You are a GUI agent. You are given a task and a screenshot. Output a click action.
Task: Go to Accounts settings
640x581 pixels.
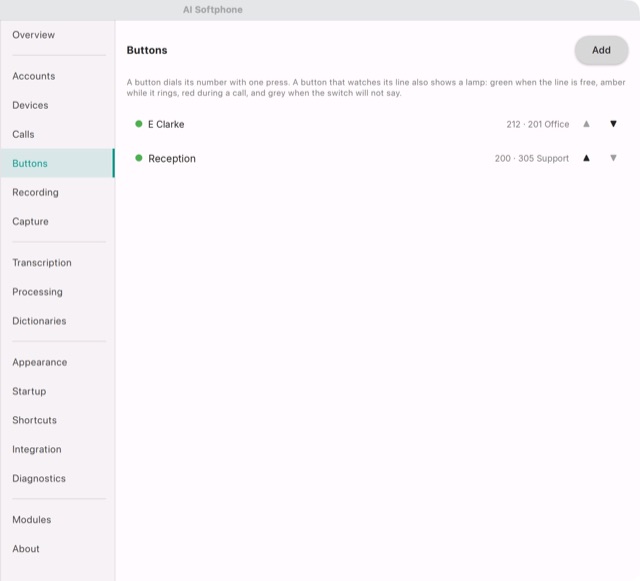(x=58, y=76)
